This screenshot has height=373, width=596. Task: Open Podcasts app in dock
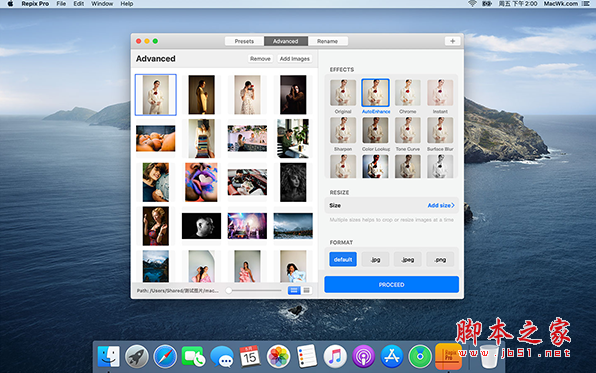(363, 357)
